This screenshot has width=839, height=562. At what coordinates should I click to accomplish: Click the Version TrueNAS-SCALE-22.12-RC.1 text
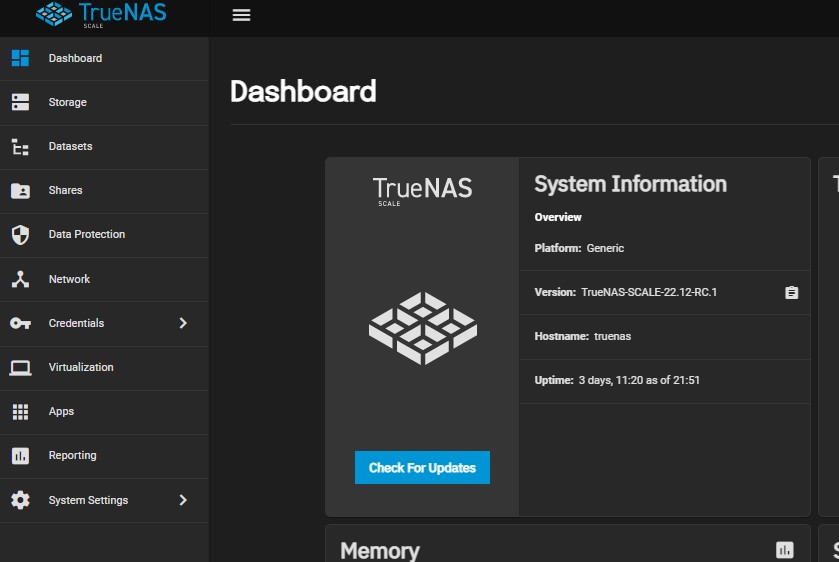click(626, 292)
